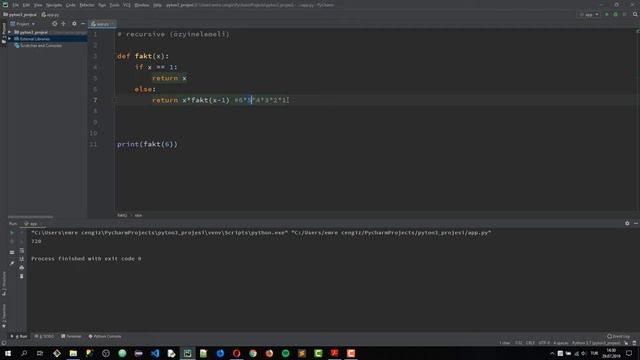Show hidden system tray icons chevron

552,353
